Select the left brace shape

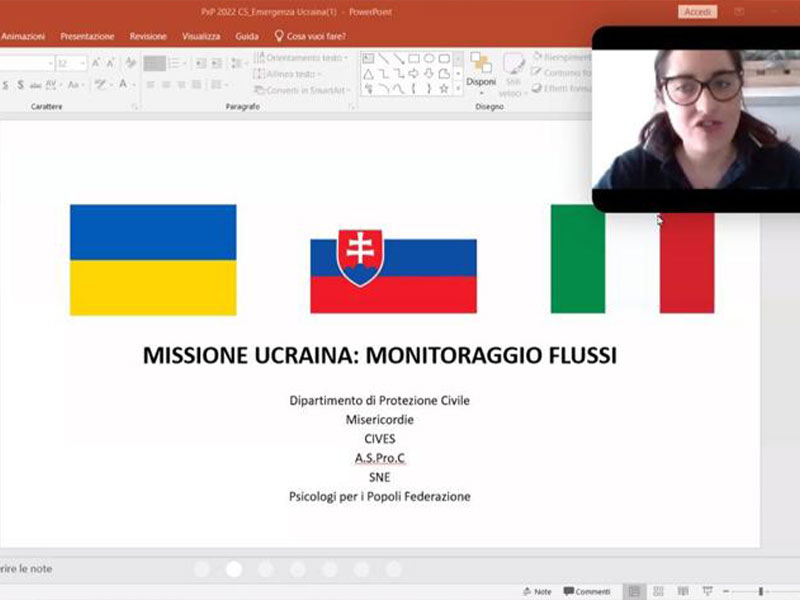pyautogui.click(x=414, y=89)
